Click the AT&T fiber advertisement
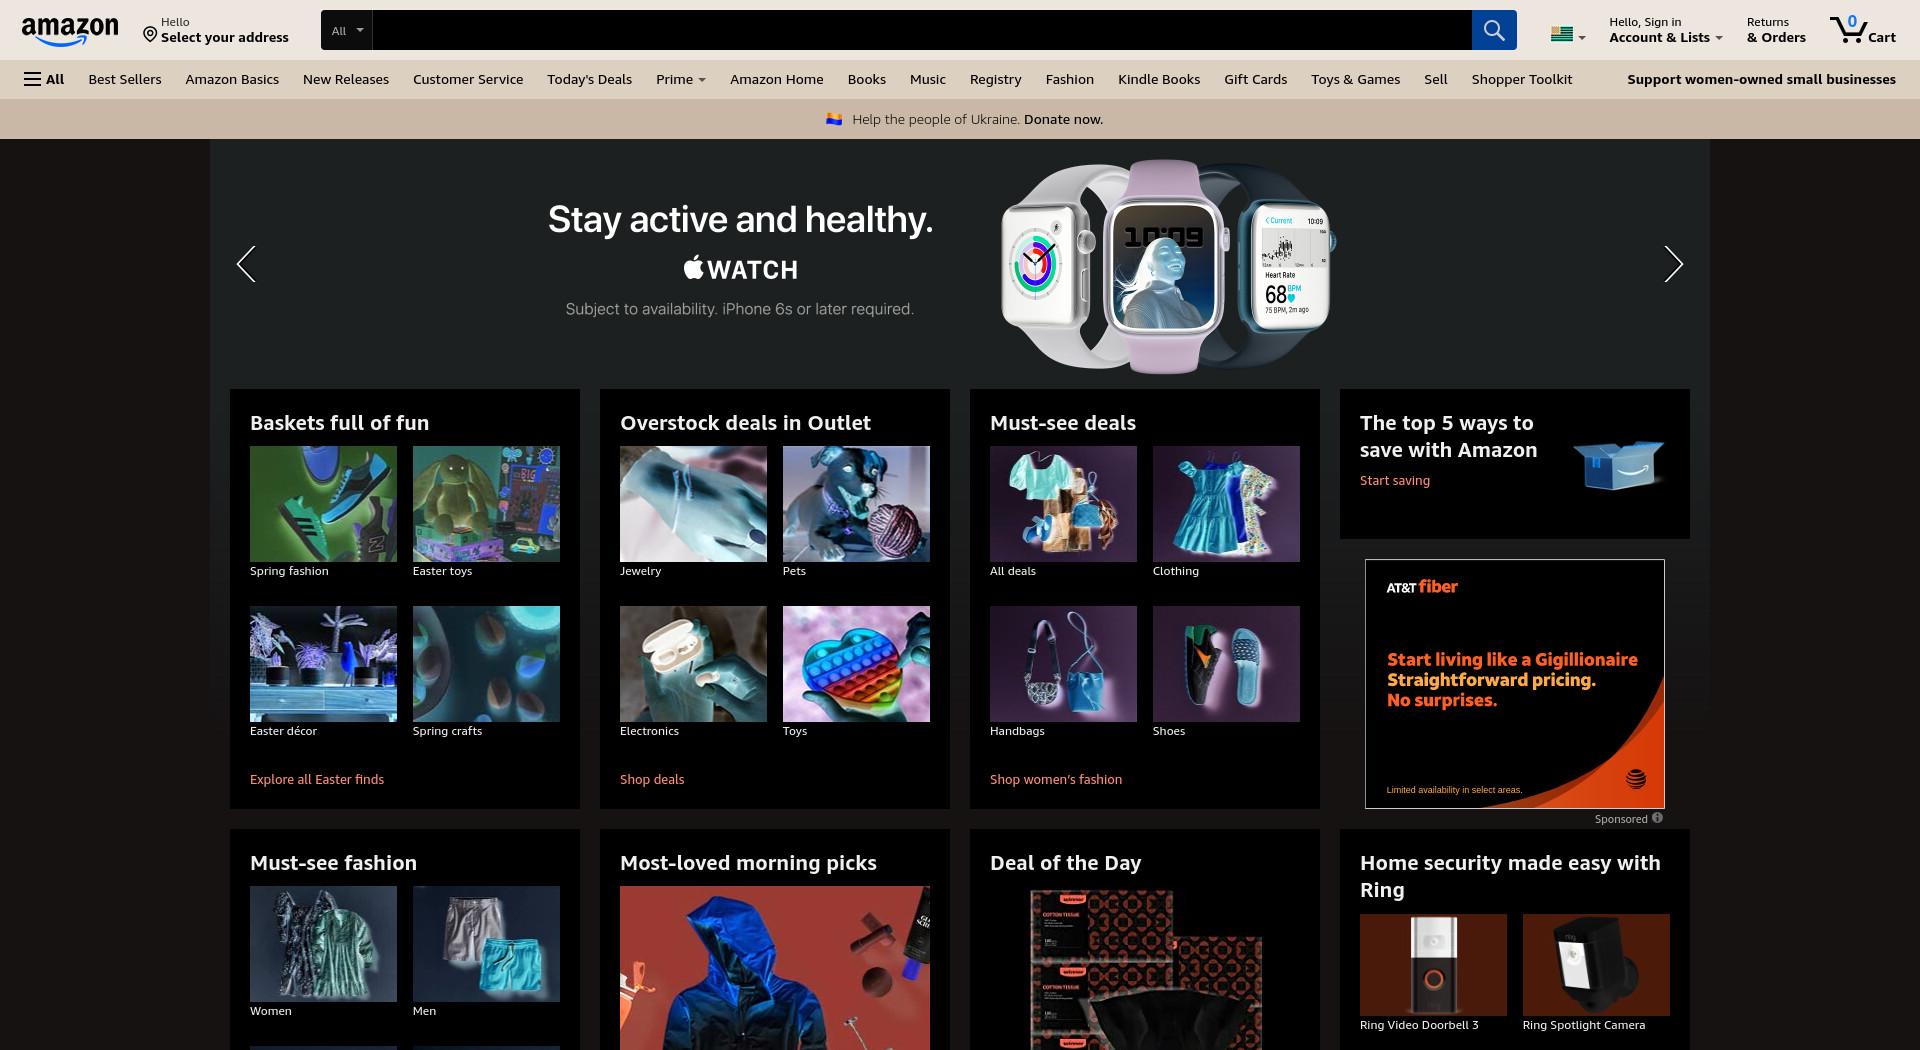Image resolution: width=1920 pixels, height=1050 pixels. [x=1515, y=684]
